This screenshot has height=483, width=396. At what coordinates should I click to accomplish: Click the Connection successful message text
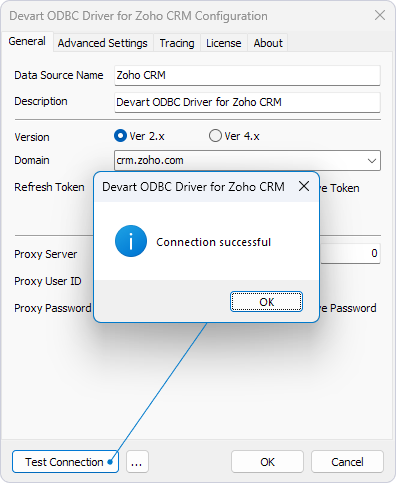213,242
